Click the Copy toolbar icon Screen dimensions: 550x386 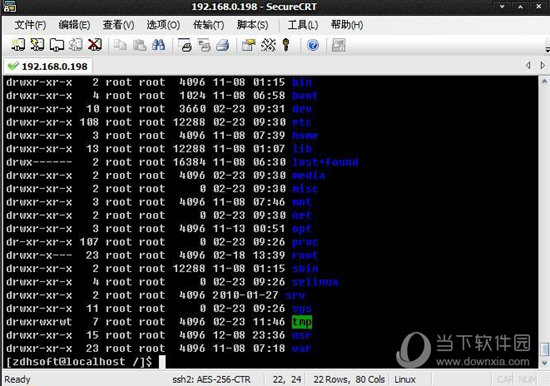point(120,45)
